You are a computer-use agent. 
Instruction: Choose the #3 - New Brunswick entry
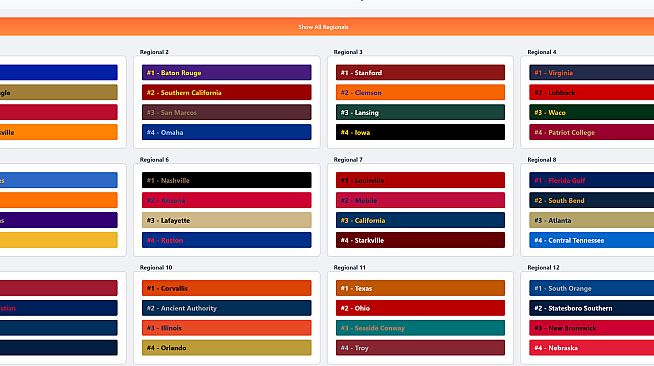tap(591, 328)
